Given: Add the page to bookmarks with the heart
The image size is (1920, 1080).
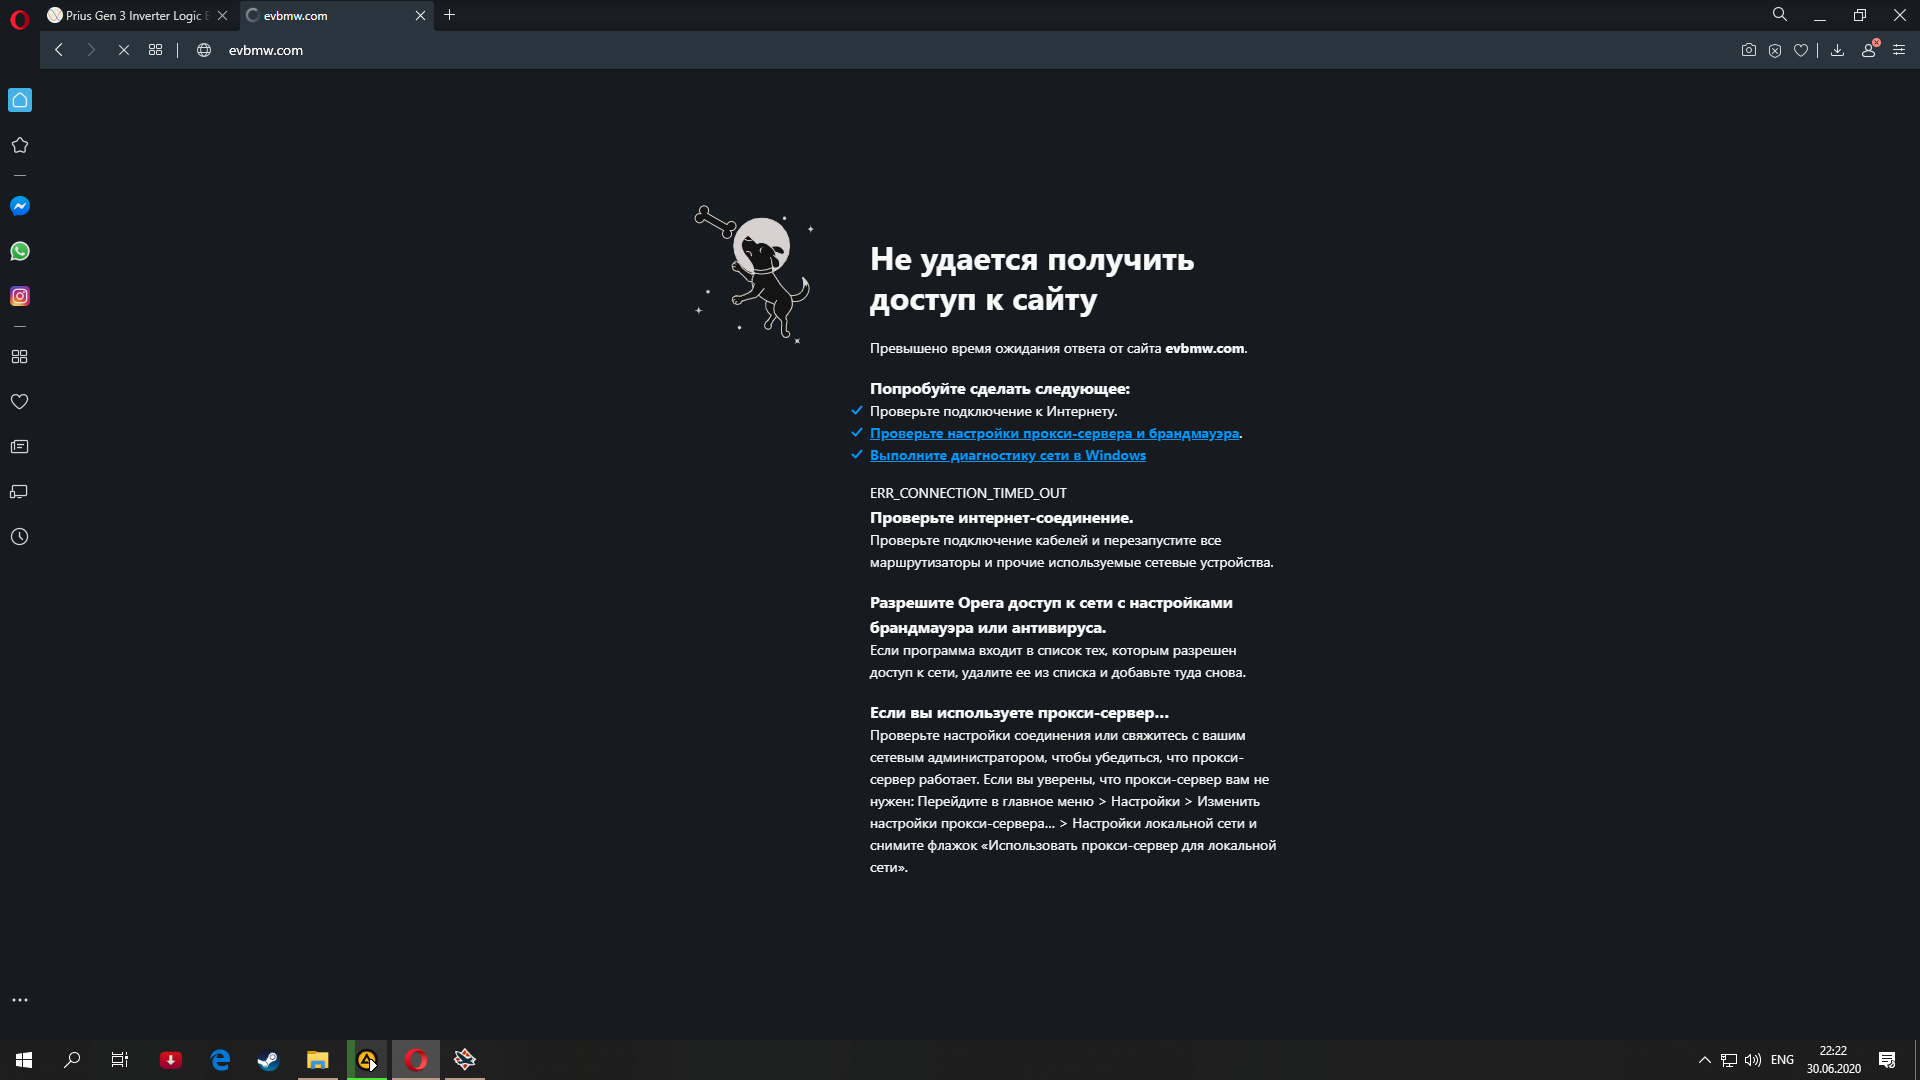Looking at the screenshot, I should [1801, 50].
